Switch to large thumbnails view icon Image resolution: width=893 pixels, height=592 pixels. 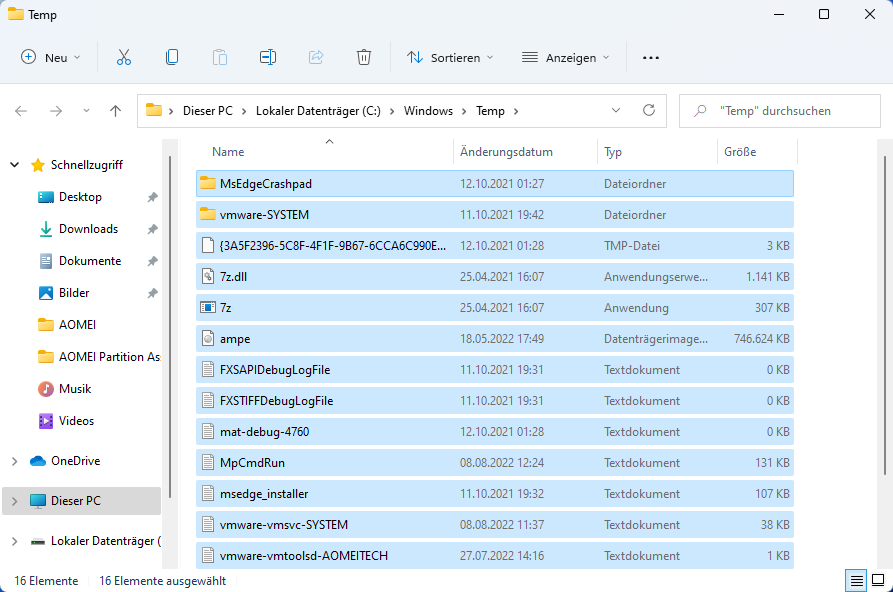[x=877, y=580]
